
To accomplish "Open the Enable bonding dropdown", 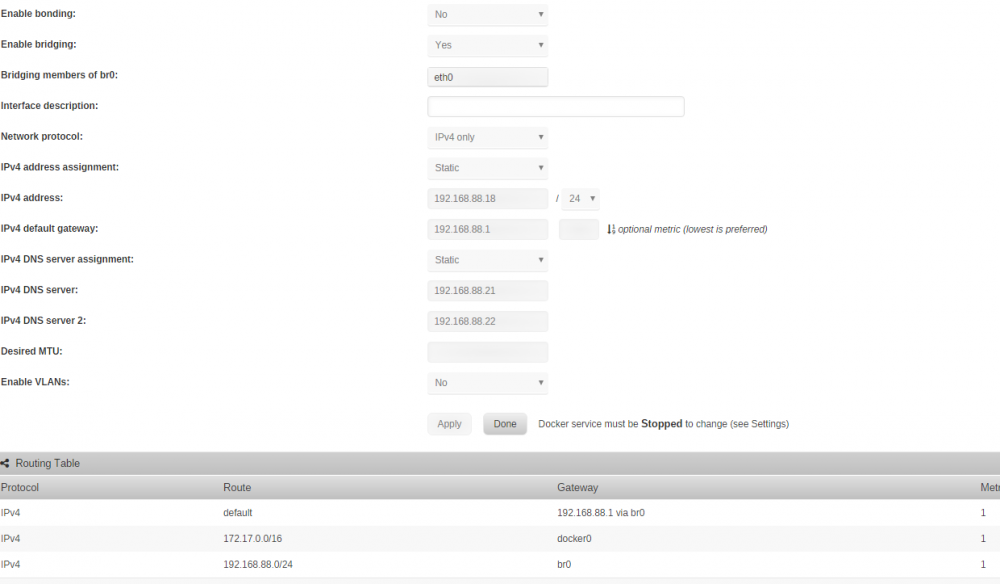I will [487, 14].
